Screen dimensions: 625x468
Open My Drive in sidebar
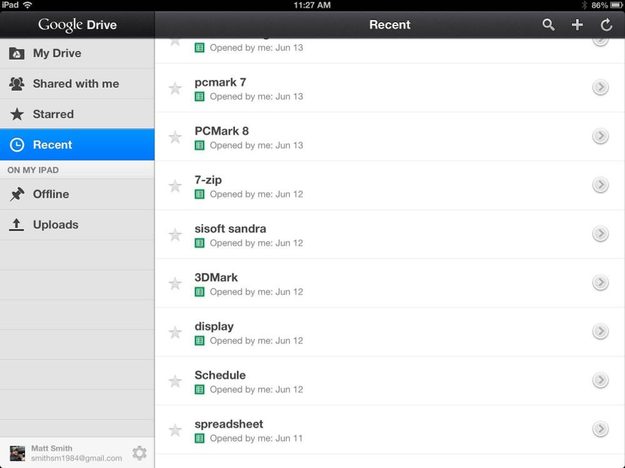pyautogui.click(x=77, y=53)
